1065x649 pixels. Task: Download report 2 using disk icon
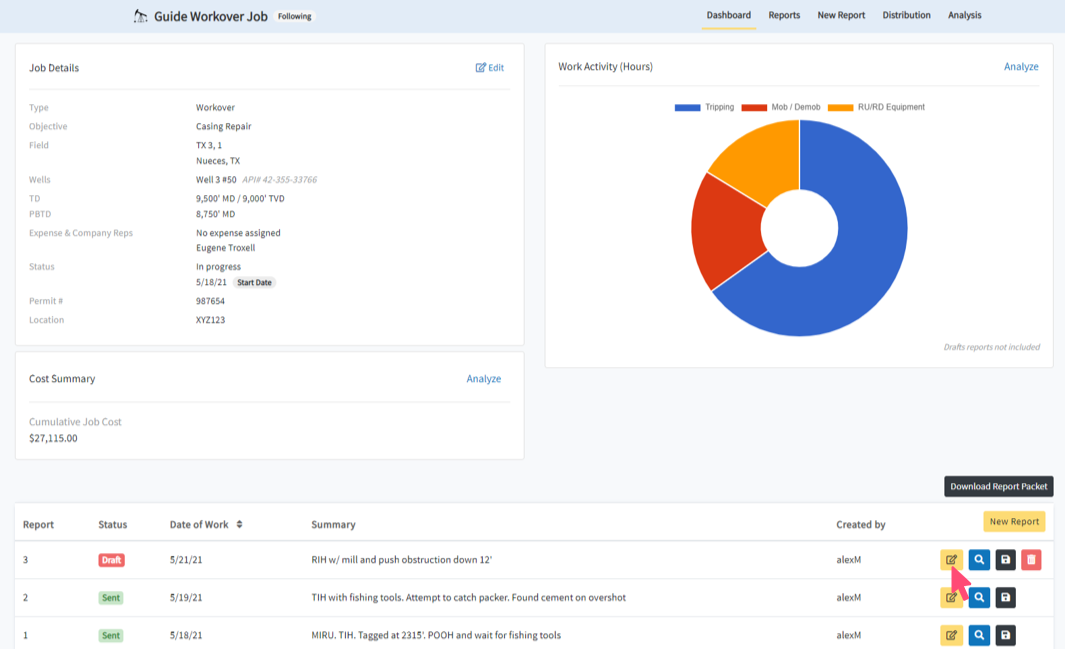(1005, 597)
